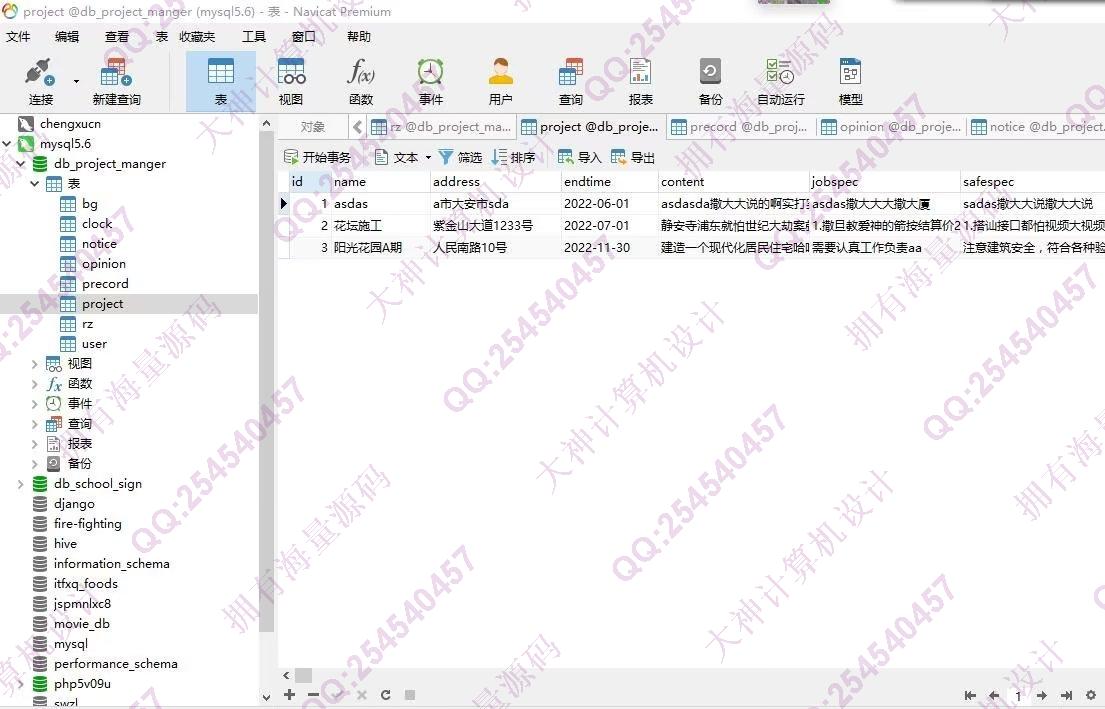Open the 连接 dropdown arrow
Screen dimensions: 1105x709
(x=76, y=81)
